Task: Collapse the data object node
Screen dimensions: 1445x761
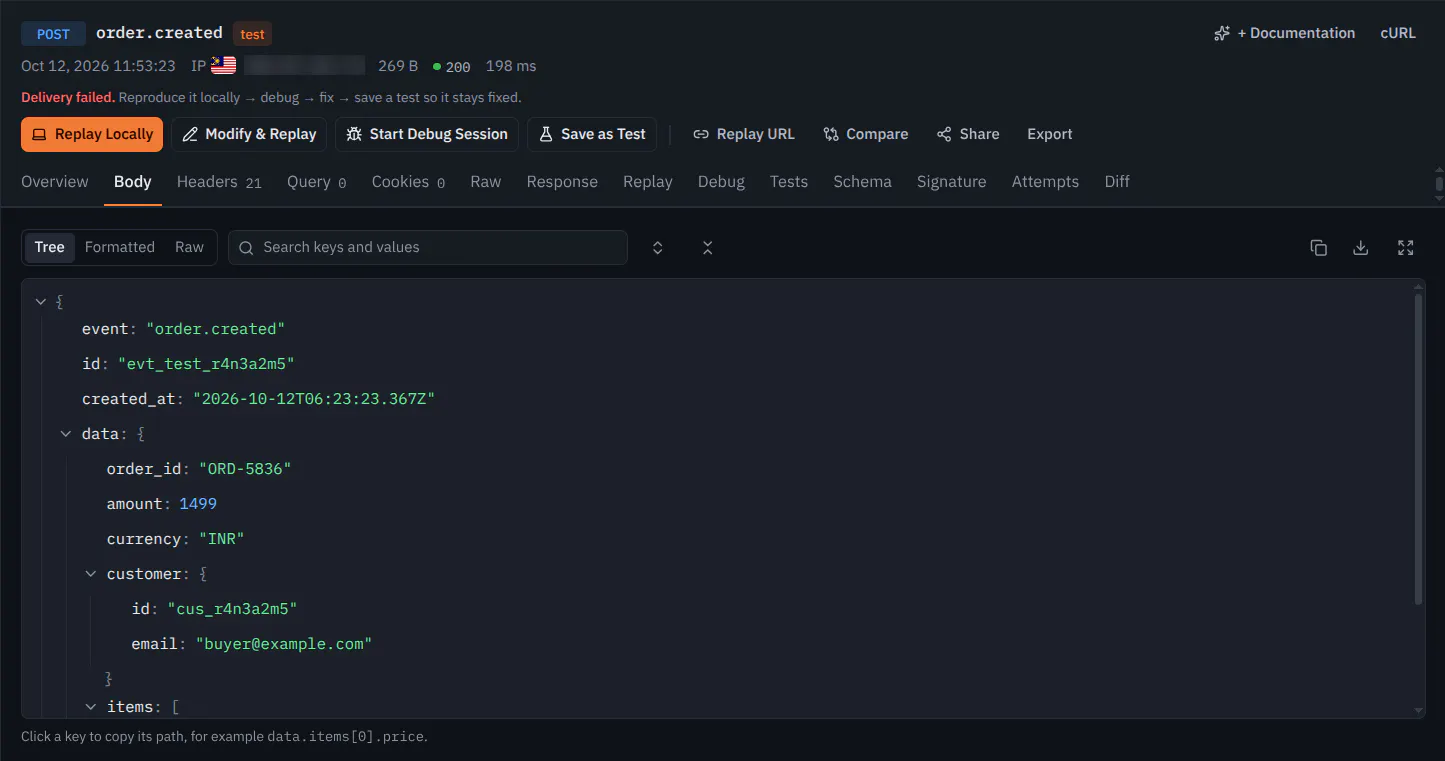Action: 66,434
